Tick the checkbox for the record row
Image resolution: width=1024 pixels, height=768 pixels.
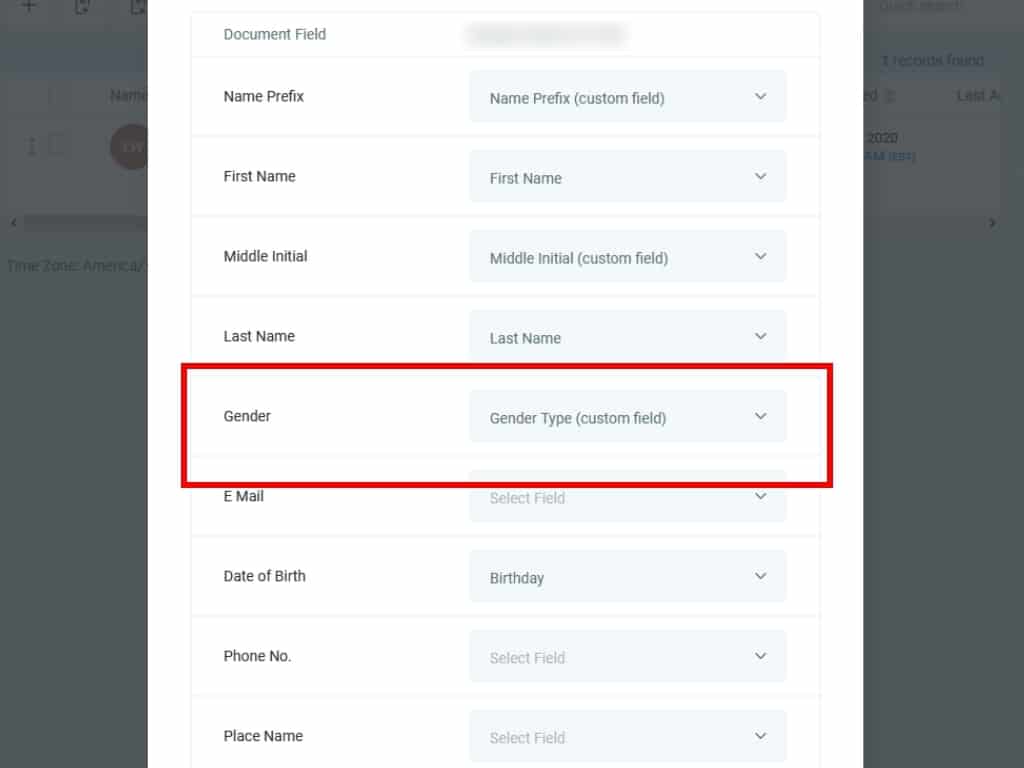(58, 146)
